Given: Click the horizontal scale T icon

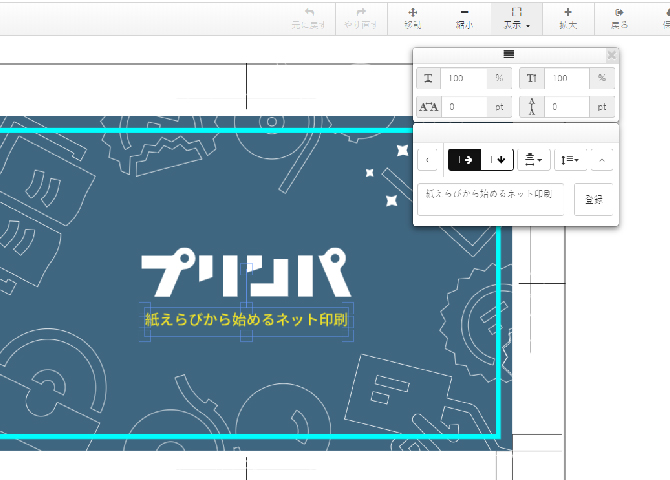Looking at the screenshot, I should [x=428, y=78].
